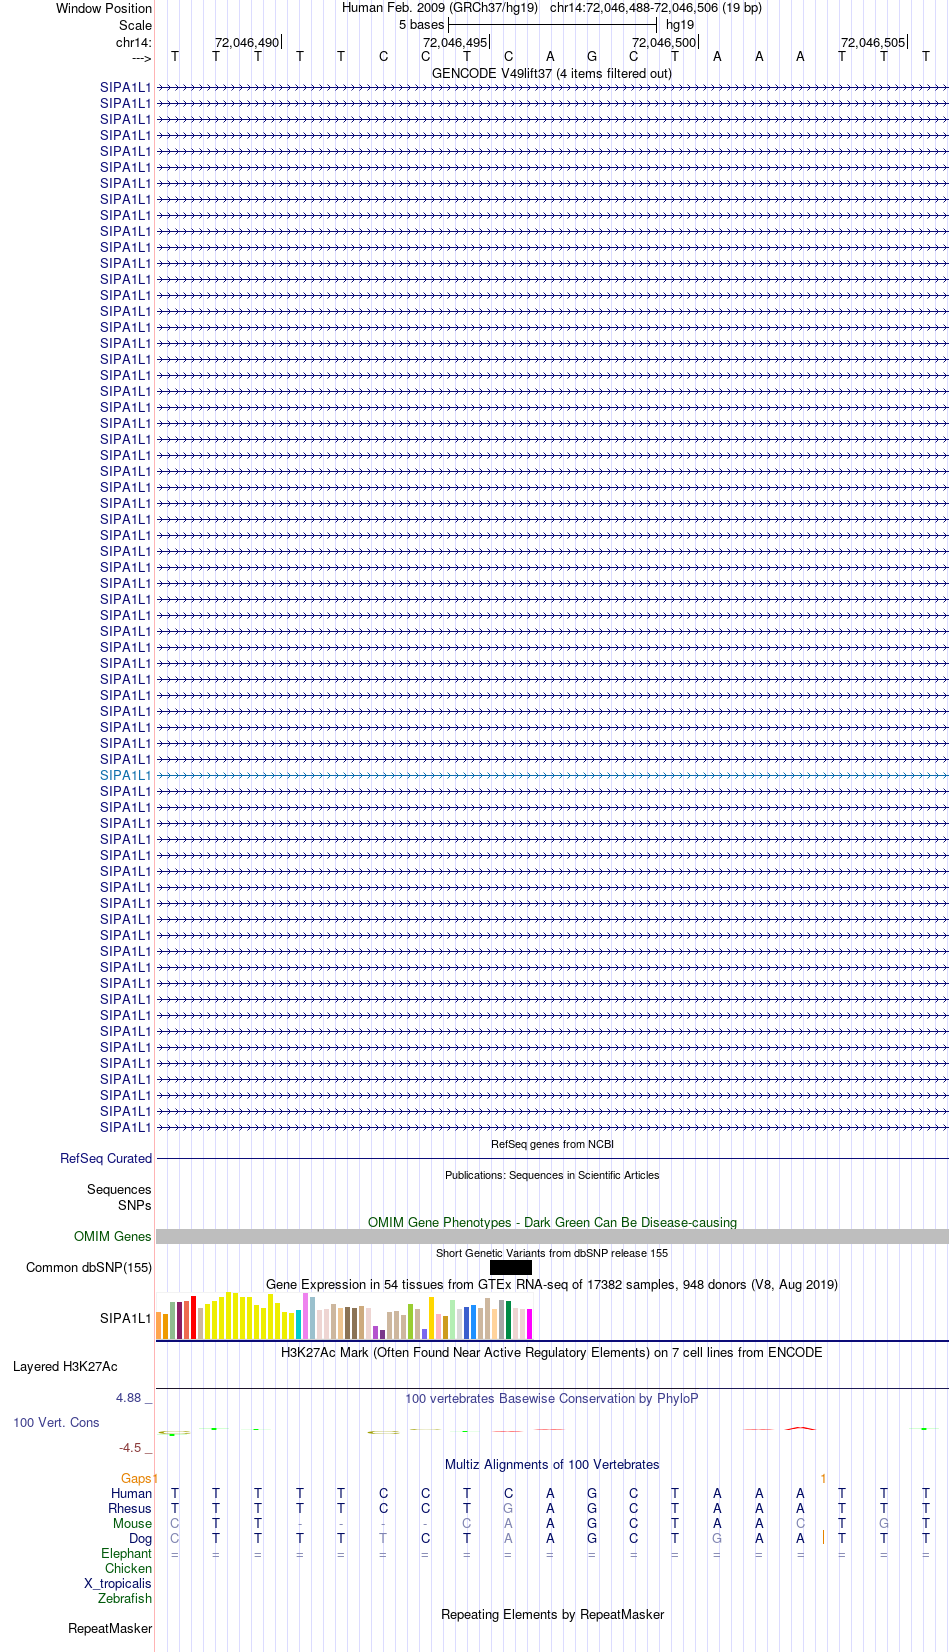Click the Sequences subtrack label
Screen dimensions: 950x1652
[119, 1190]
